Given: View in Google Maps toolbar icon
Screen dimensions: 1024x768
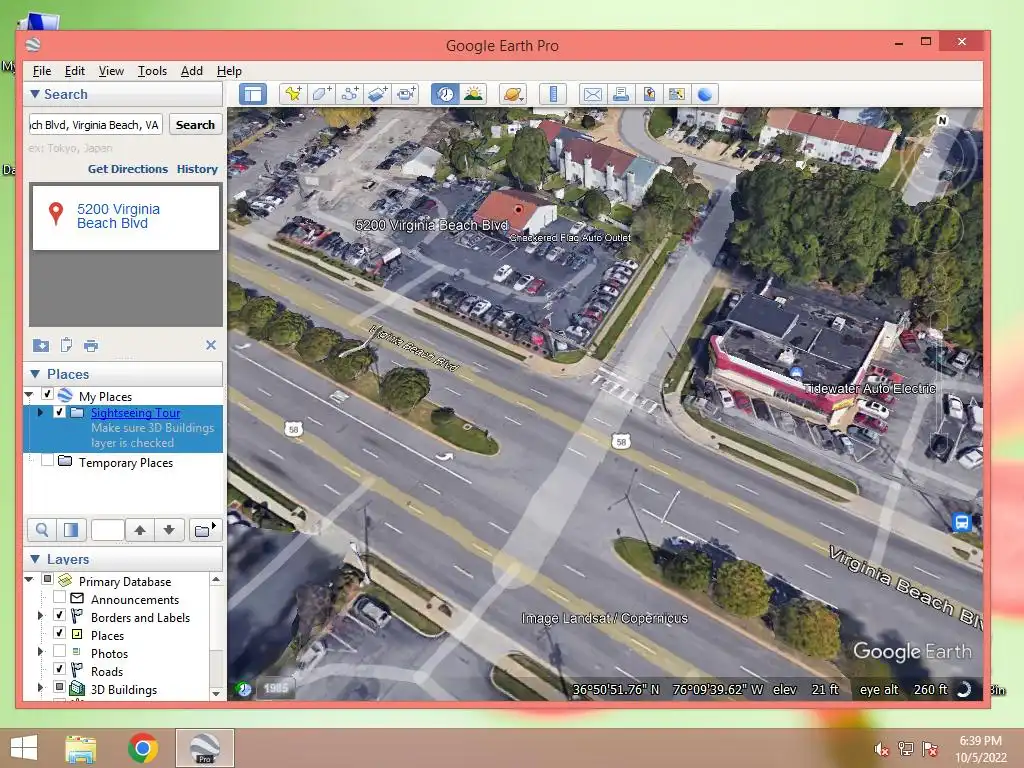Looking at the screenshot, I should tap(677, 94).
